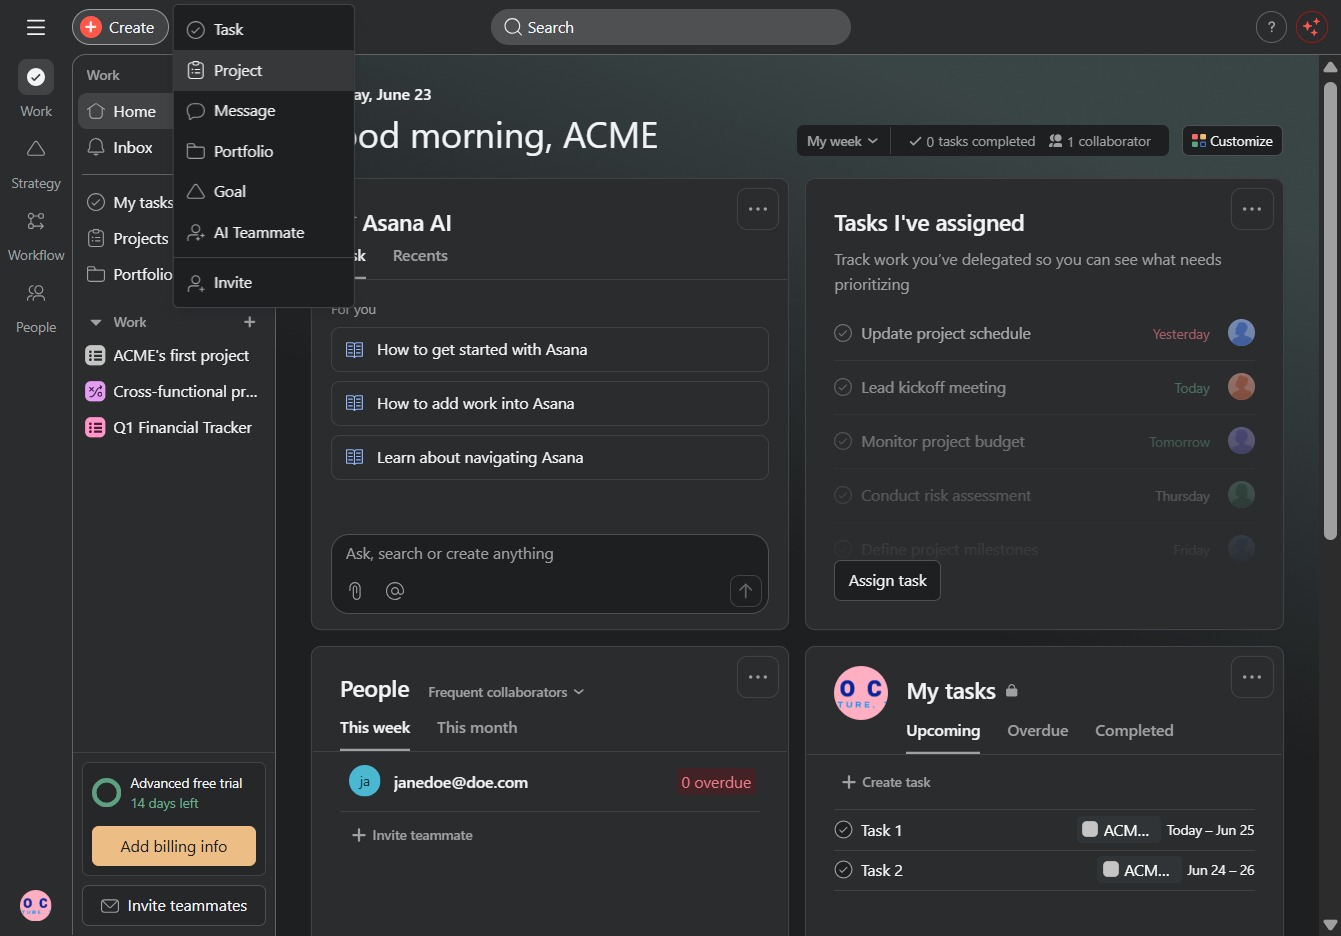The width and height of the screenshot is (1341, 936).
Task: Open the Asana AI widget more options
Action: click(758, 209)
